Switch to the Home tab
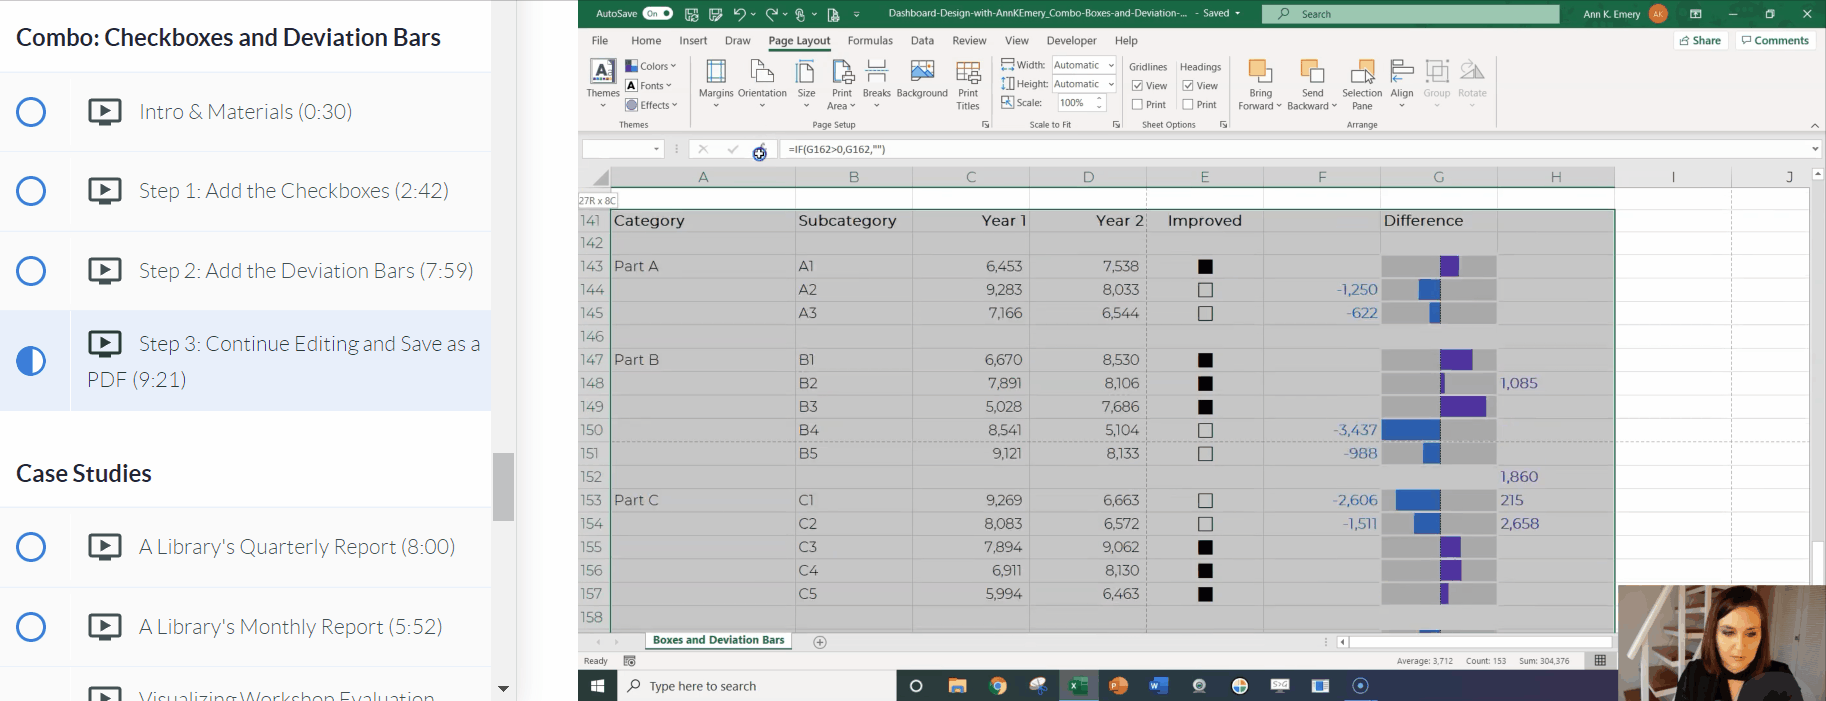Screen dimensions: 1826x701 click(x=646, y=41)
